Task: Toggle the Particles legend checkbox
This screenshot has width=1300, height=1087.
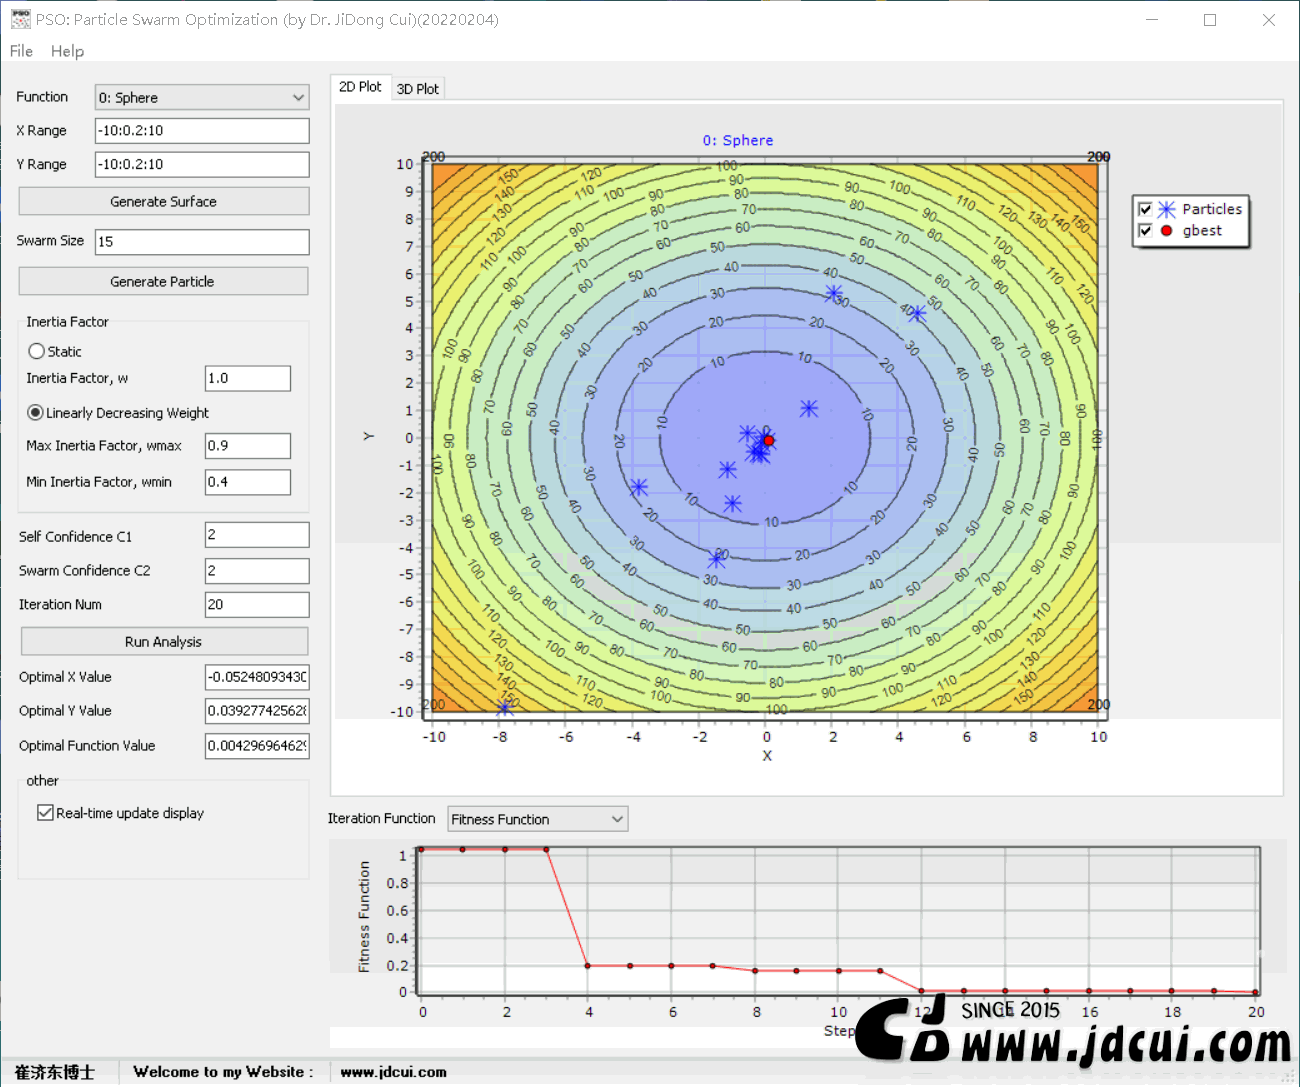Action: coord(1145,209)
